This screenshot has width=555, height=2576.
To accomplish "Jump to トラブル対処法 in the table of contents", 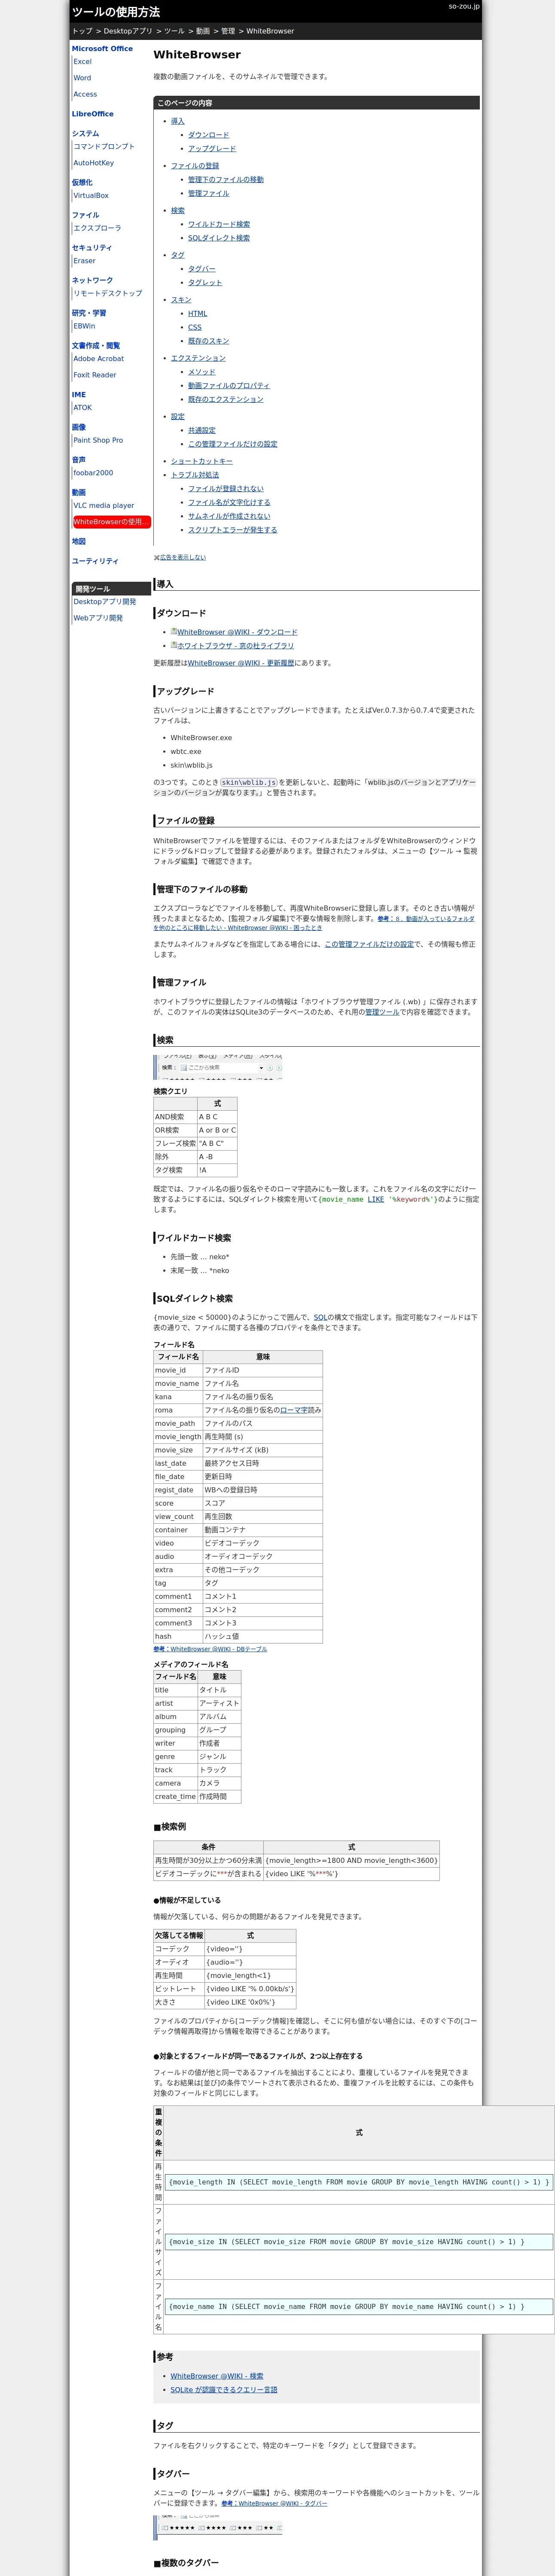I will pyautogui.click(x=195, y=475).
